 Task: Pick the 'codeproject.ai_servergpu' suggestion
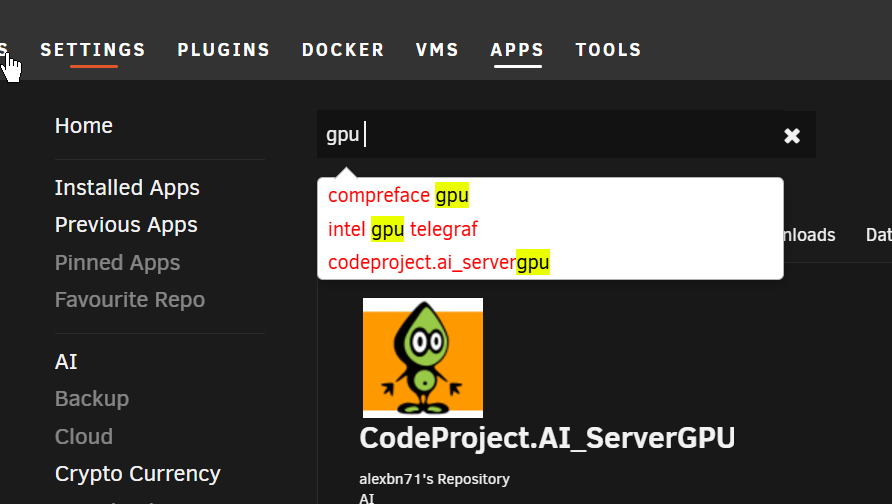tap(439, 262)
